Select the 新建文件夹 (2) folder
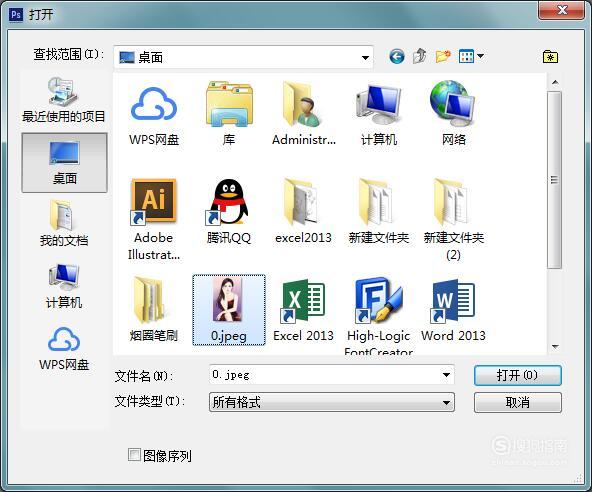The height and width of the screenshot is (492, 592). 453,220
